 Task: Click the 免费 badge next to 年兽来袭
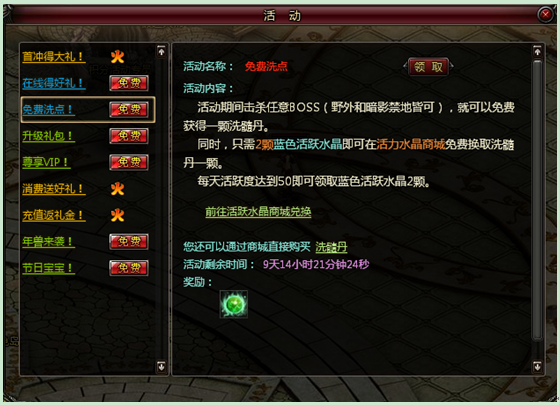point(129,241)
